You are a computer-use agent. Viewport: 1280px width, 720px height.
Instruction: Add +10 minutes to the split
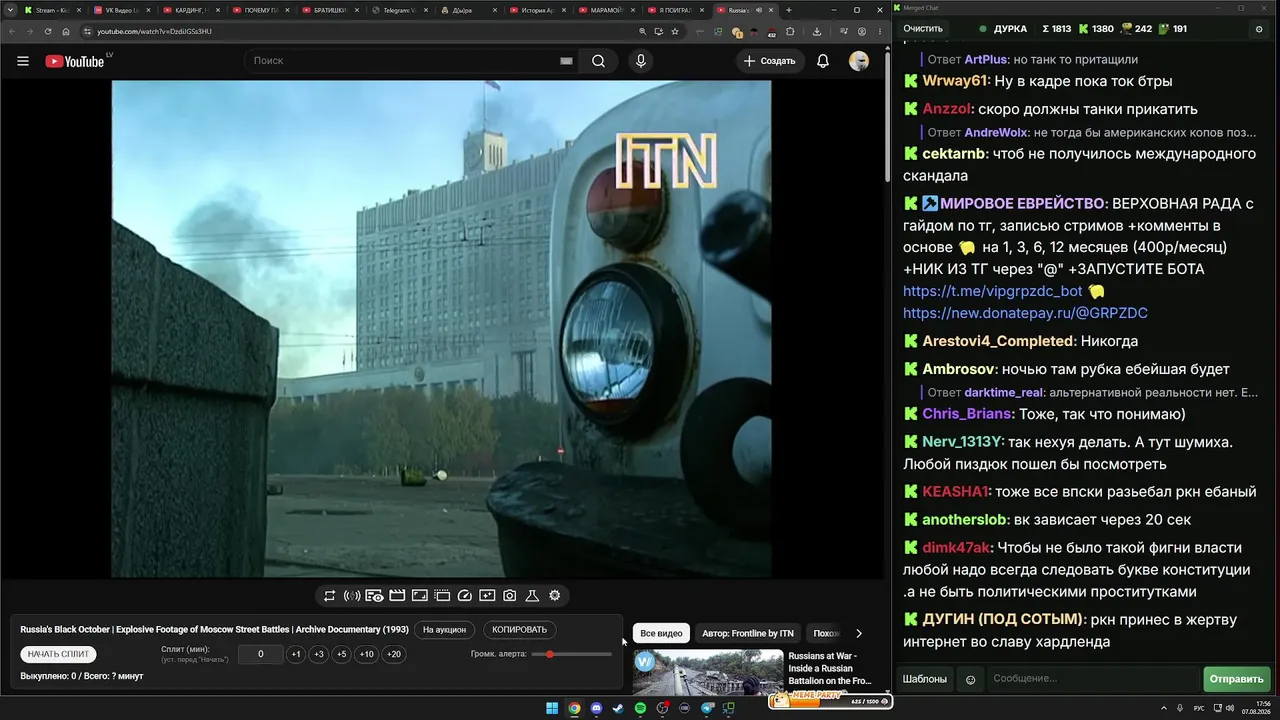[x=367, y=654]
